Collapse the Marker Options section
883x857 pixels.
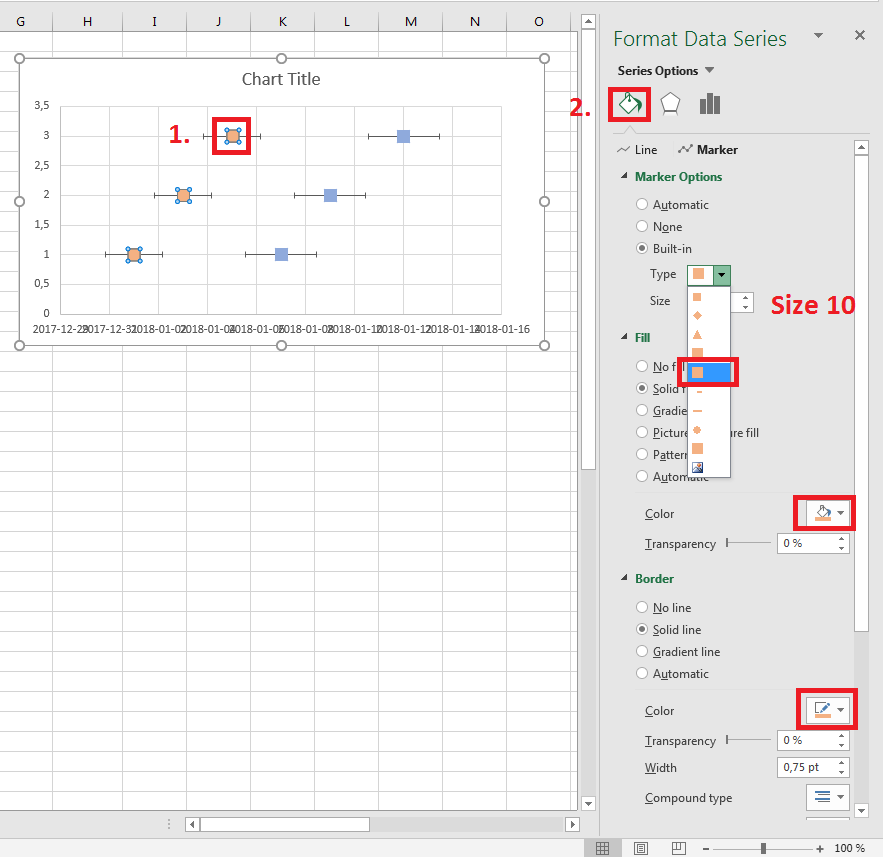pyautogui.click(x=624, y=176)
